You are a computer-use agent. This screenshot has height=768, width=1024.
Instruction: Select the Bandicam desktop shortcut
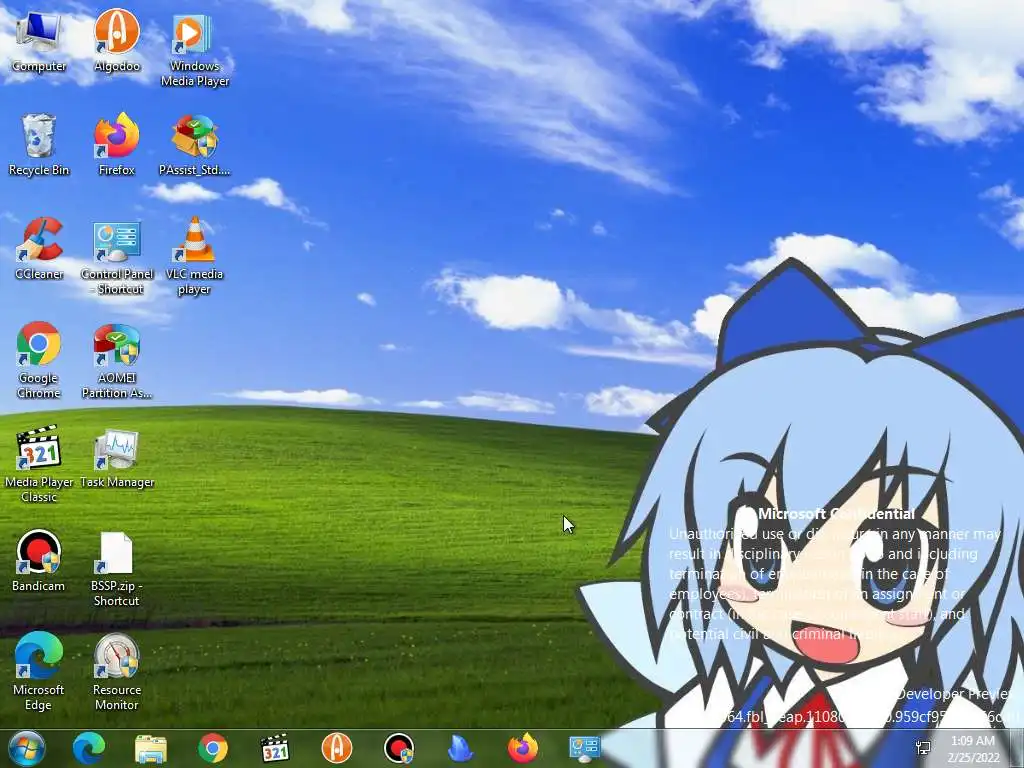(39, 561)
